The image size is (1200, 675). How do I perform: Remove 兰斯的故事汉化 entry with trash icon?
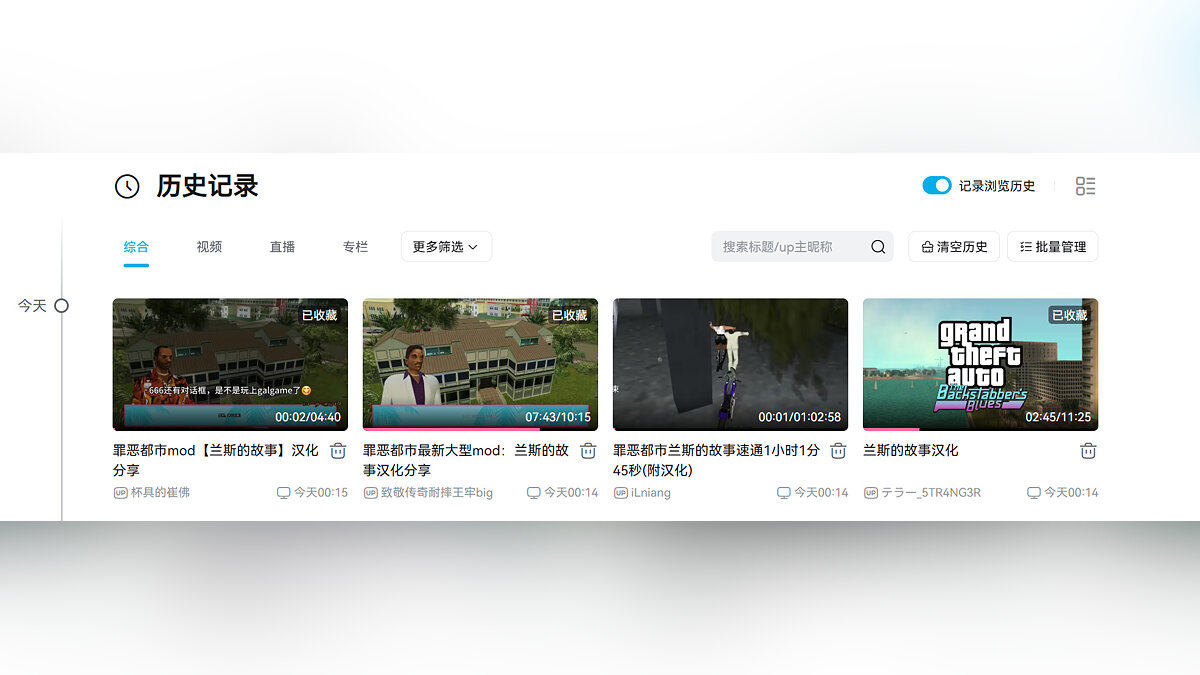(x=1088, y=451)
